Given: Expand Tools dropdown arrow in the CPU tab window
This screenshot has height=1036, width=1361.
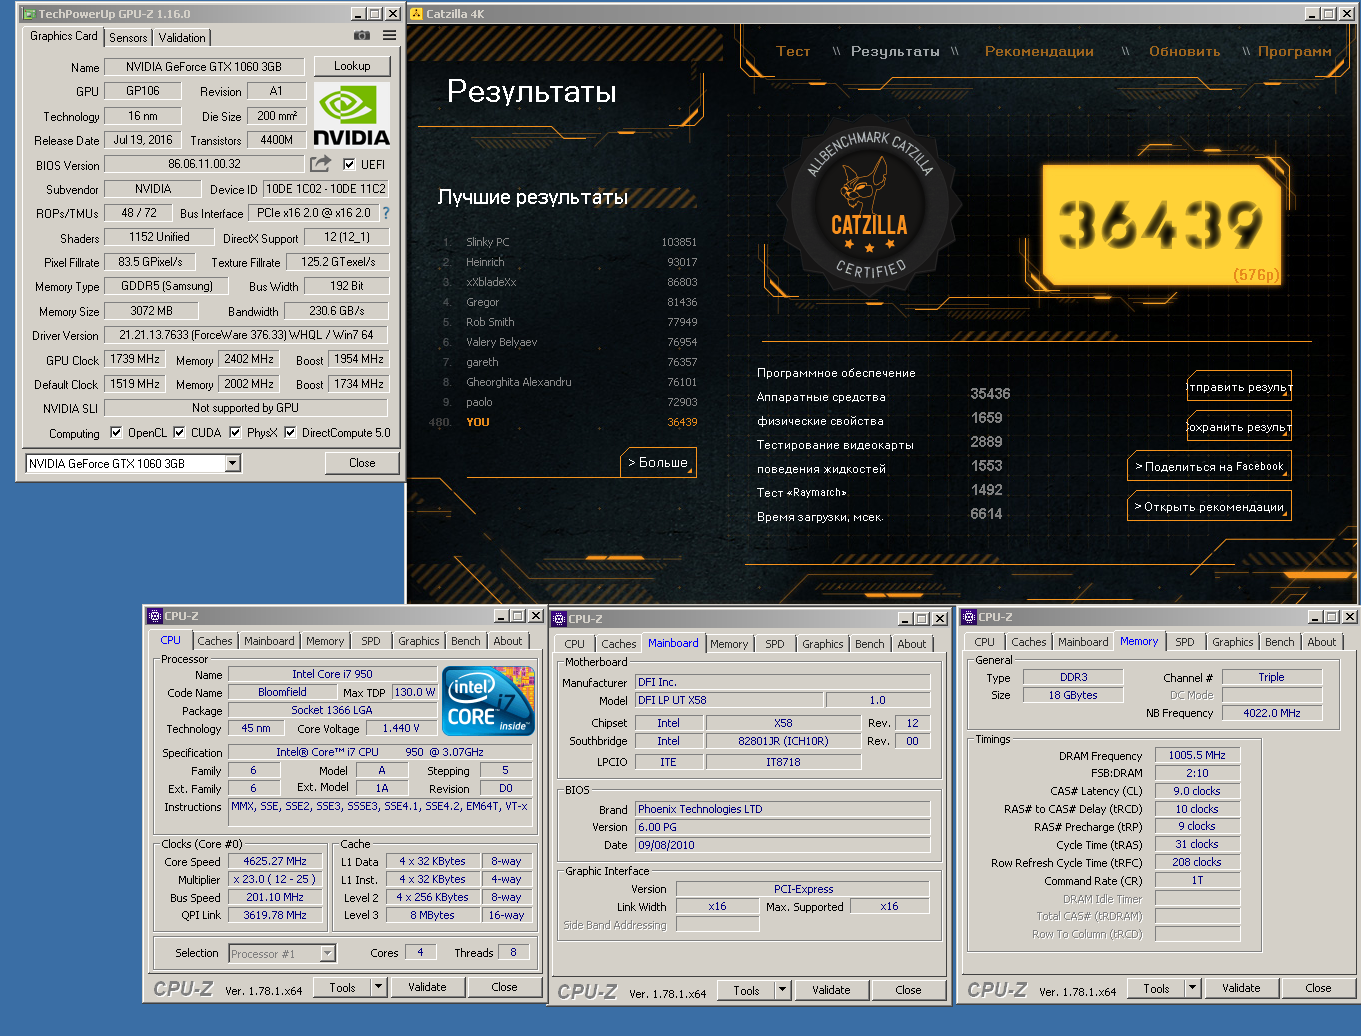Looking at the screenshot, I should coord(379,987).
